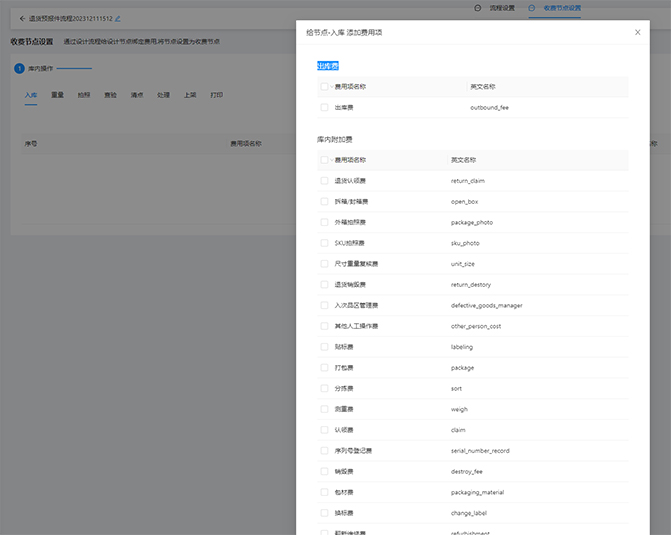671x535 pixels.
Task: Switch to the 打印 tab
Action: (x=217, y=95)
